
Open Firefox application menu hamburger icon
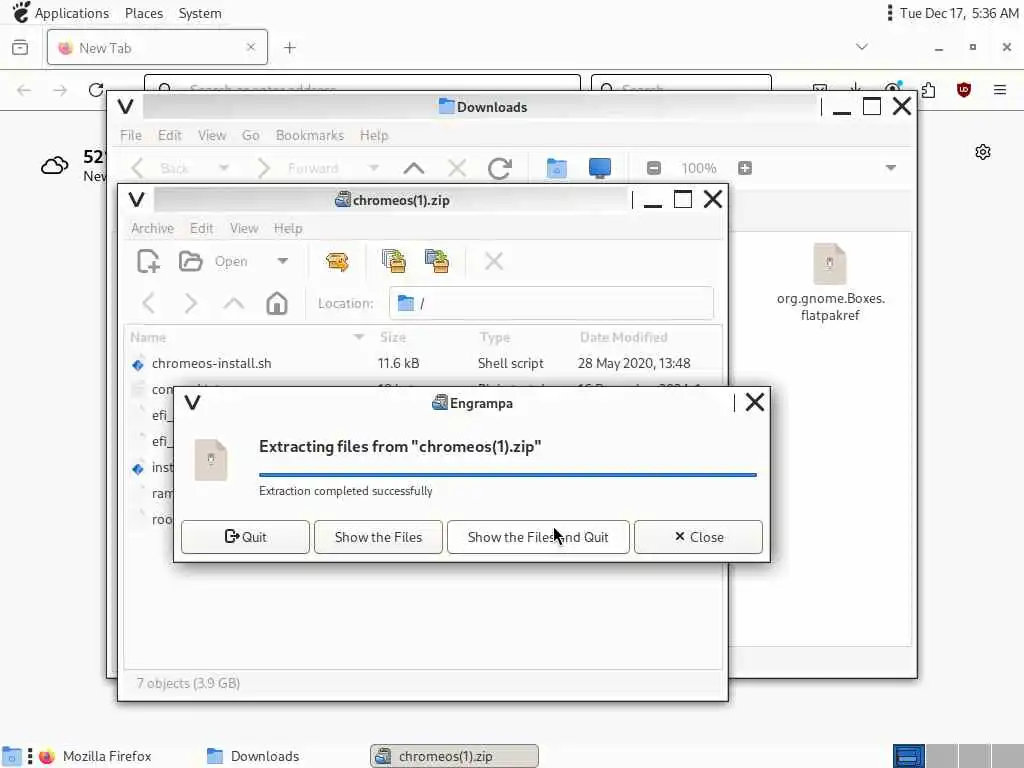1000,89
